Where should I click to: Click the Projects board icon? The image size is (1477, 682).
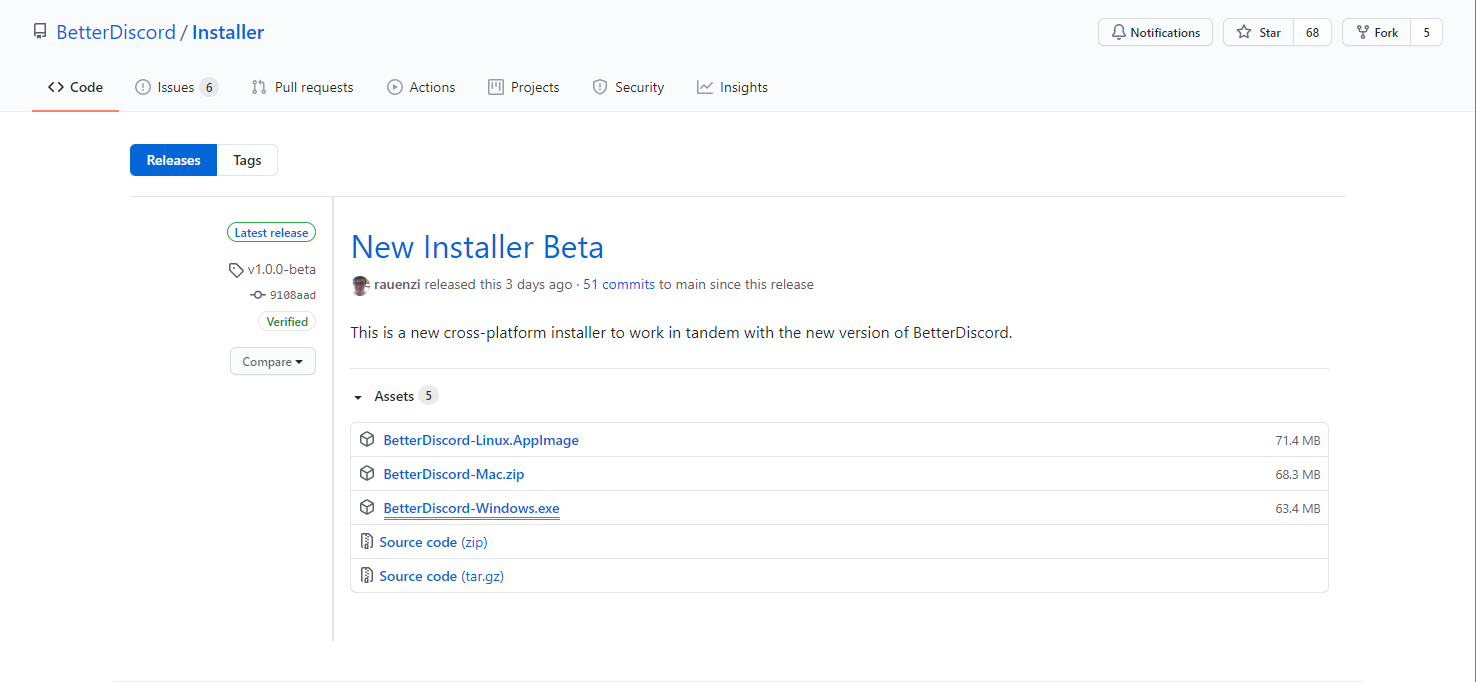click(496, 87)
